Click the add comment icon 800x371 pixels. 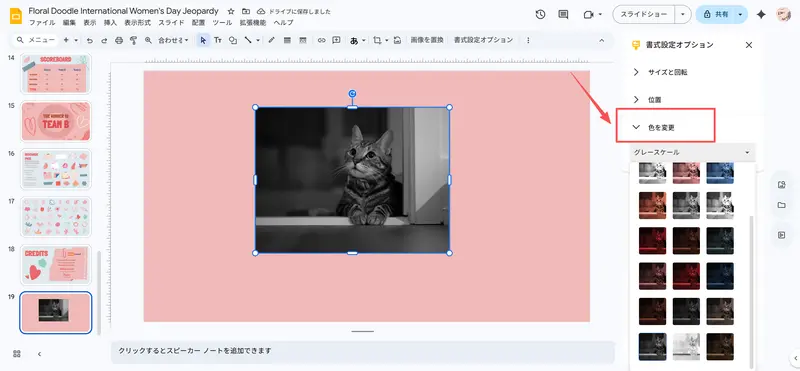tap(336, 40)
